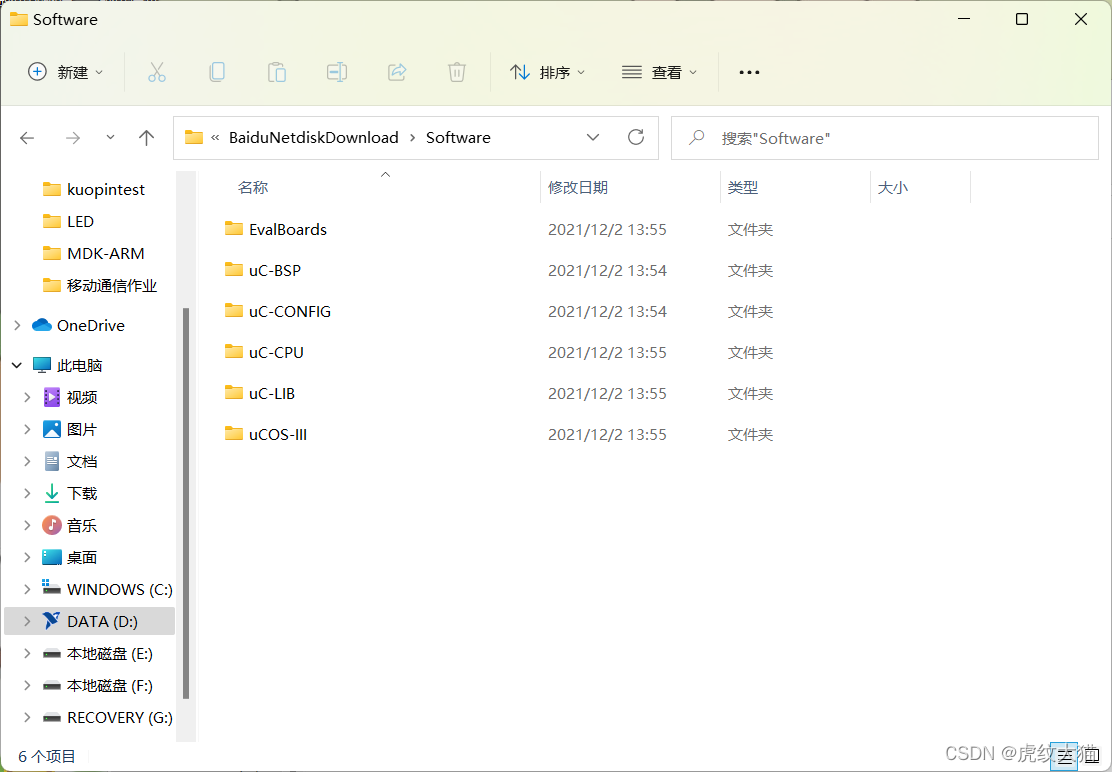Open recent locations dropdown chevron

pos(110,138)
